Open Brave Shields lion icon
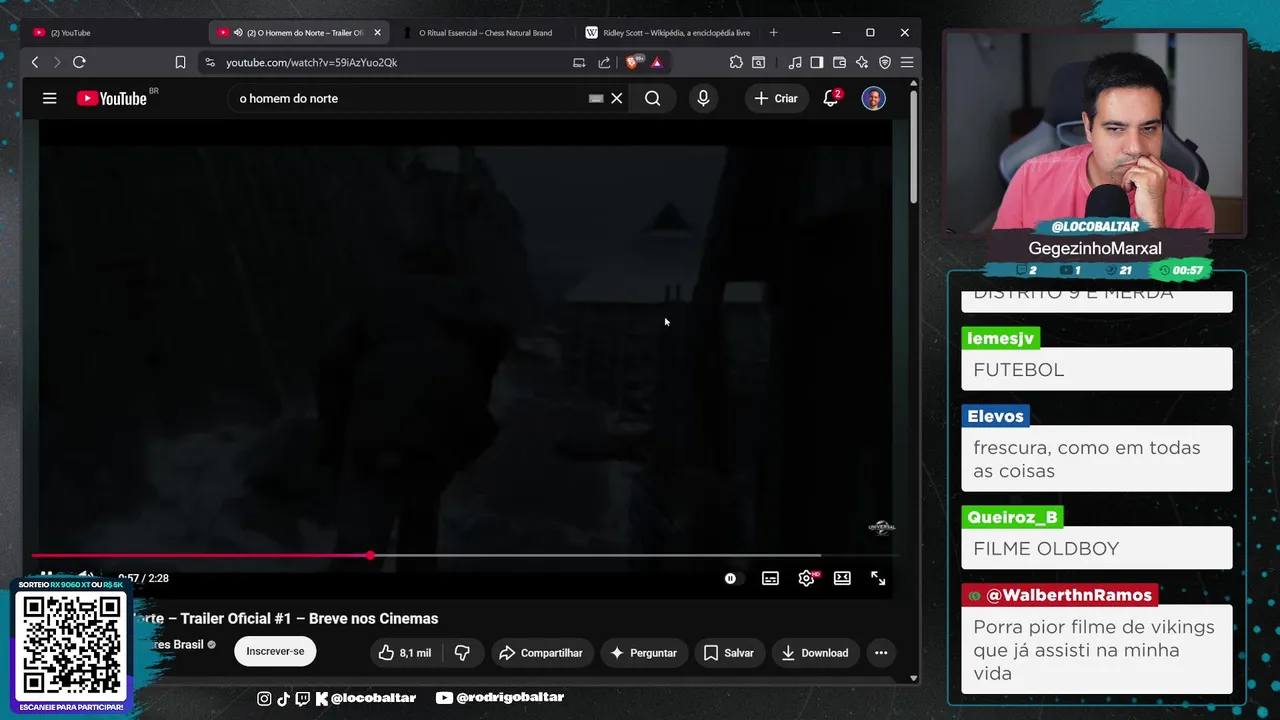 click(632, 62)
